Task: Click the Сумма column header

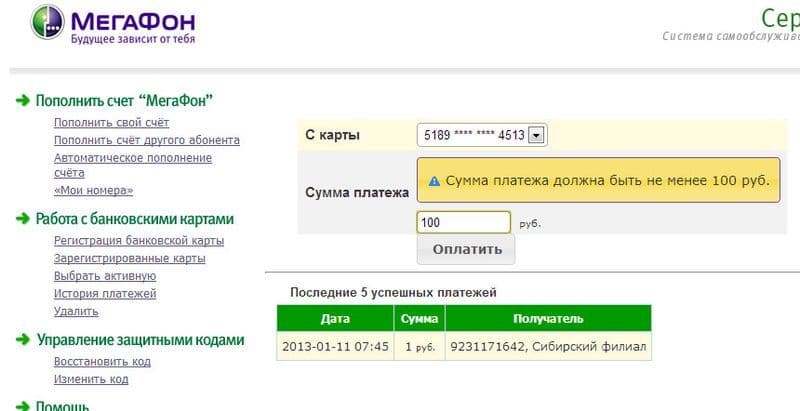Action: click(x=419, y=319)
